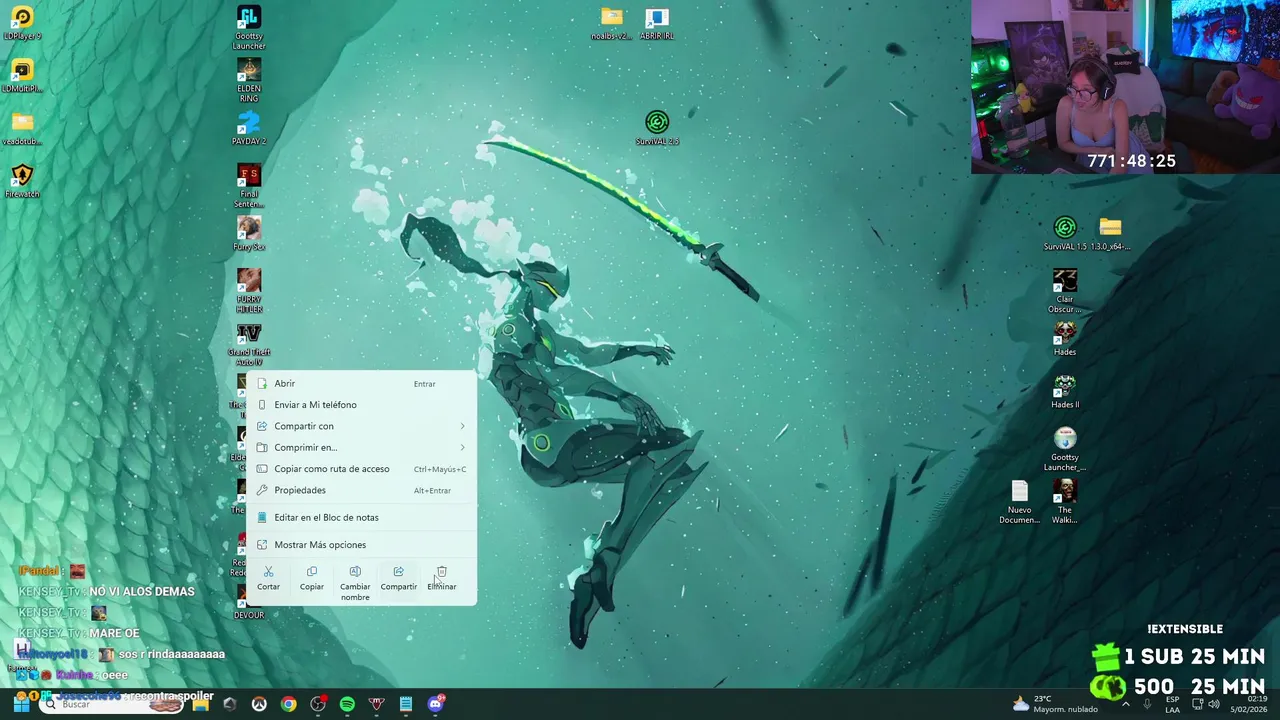Viewport: 1280px width, 720px height.
Task: Open the volume speaker tray icon
Action: click(x=1214, y=704)
